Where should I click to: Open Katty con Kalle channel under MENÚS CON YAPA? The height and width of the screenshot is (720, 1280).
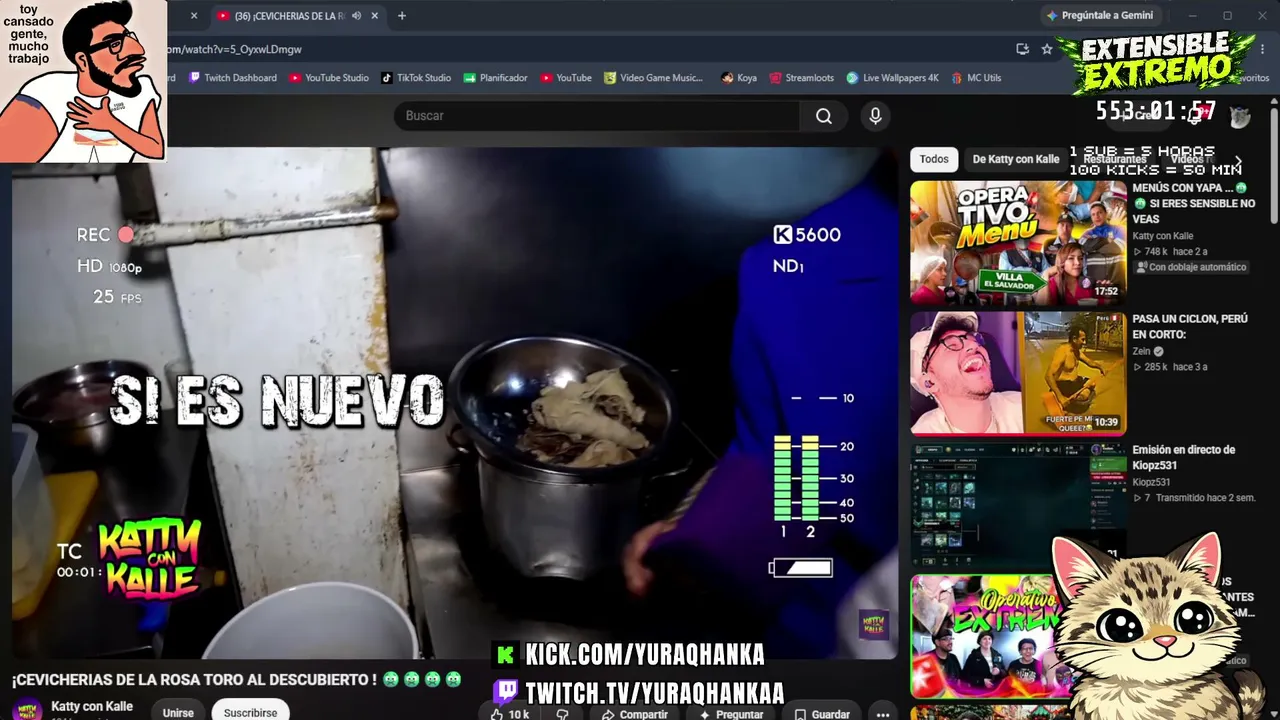click(x=1163, y=236)
